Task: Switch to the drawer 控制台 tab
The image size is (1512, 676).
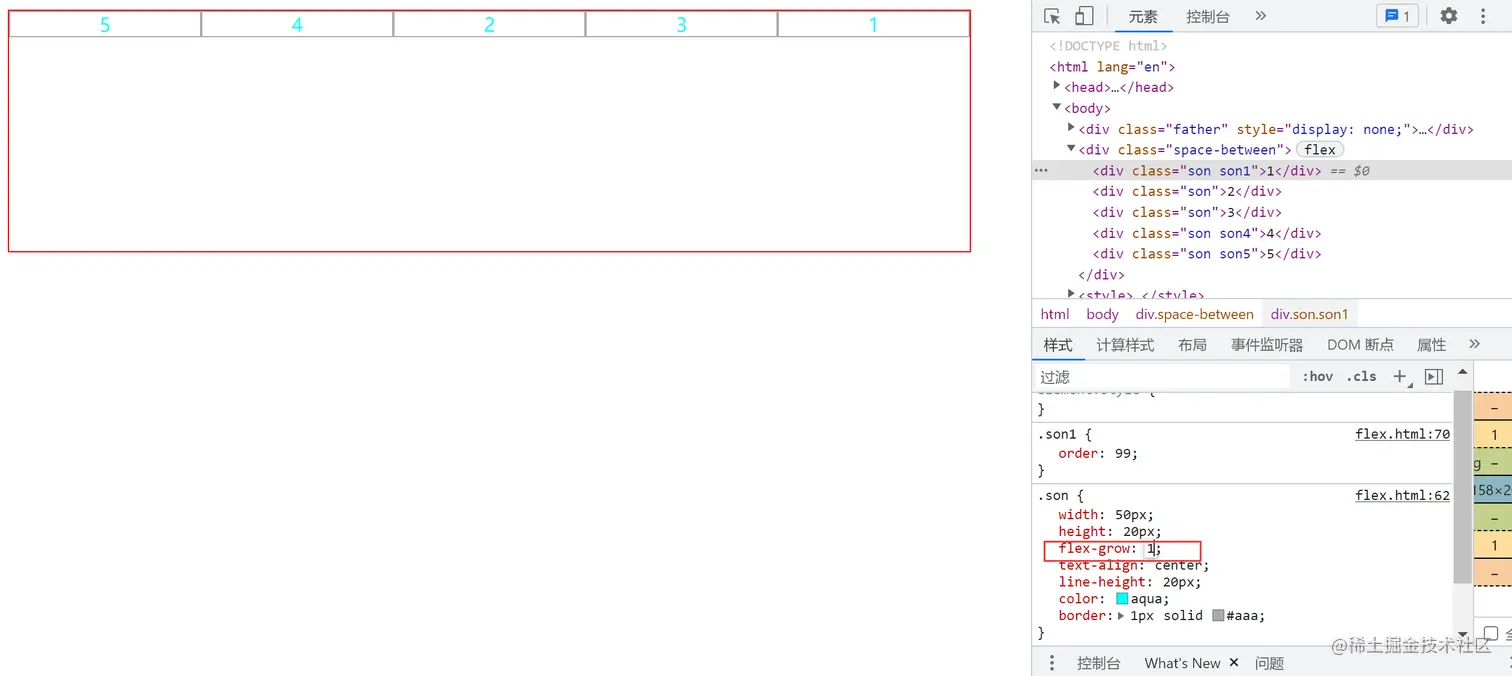Action: click(1099, 663)
